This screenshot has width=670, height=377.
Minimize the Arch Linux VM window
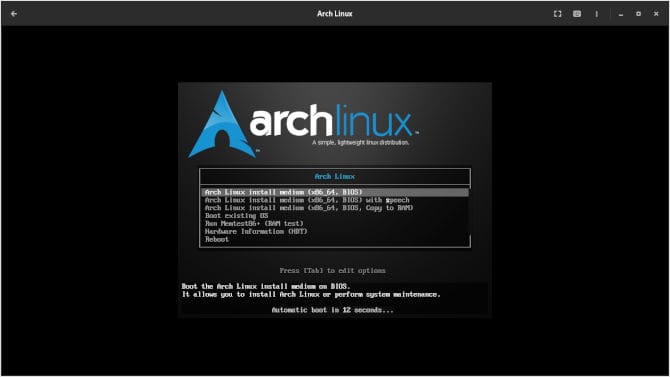coord(620,14)
